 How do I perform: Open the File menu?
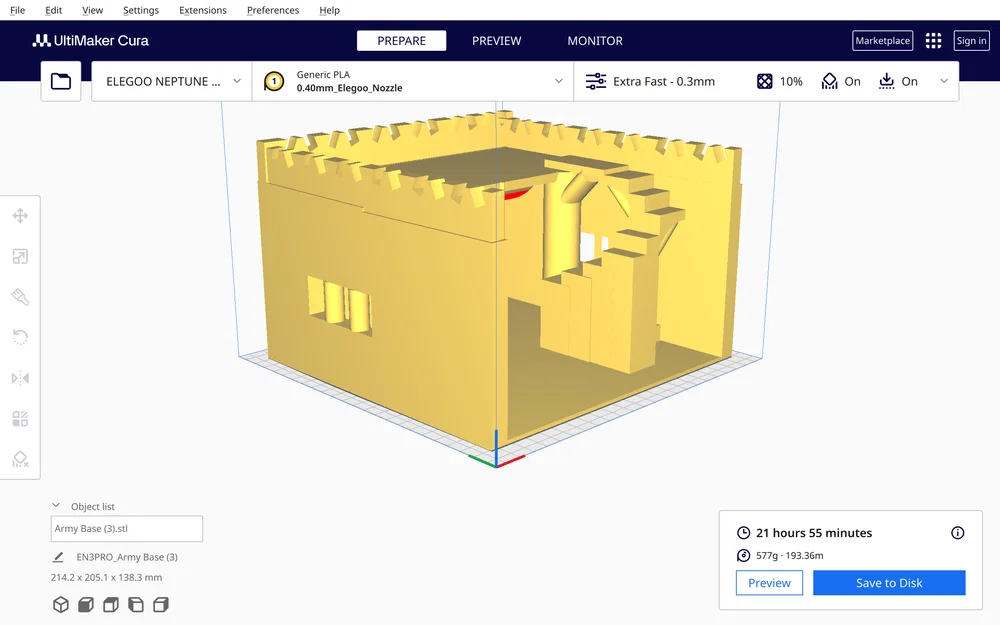(x=18, y=10)
